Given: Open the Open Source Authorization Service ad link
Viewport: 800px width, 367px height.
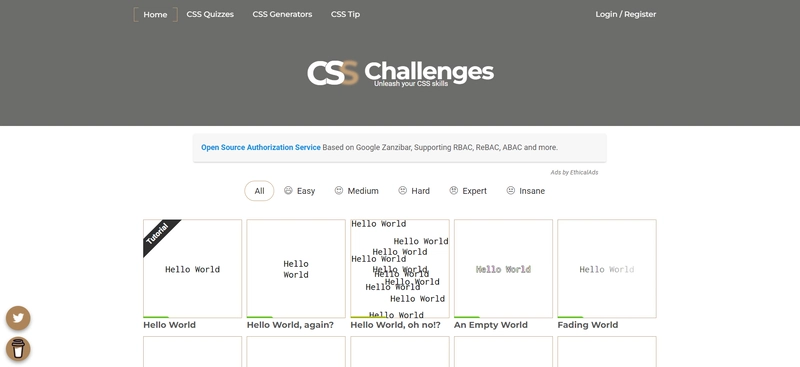Looking at the screenshot, I should (x=261, y=148).
